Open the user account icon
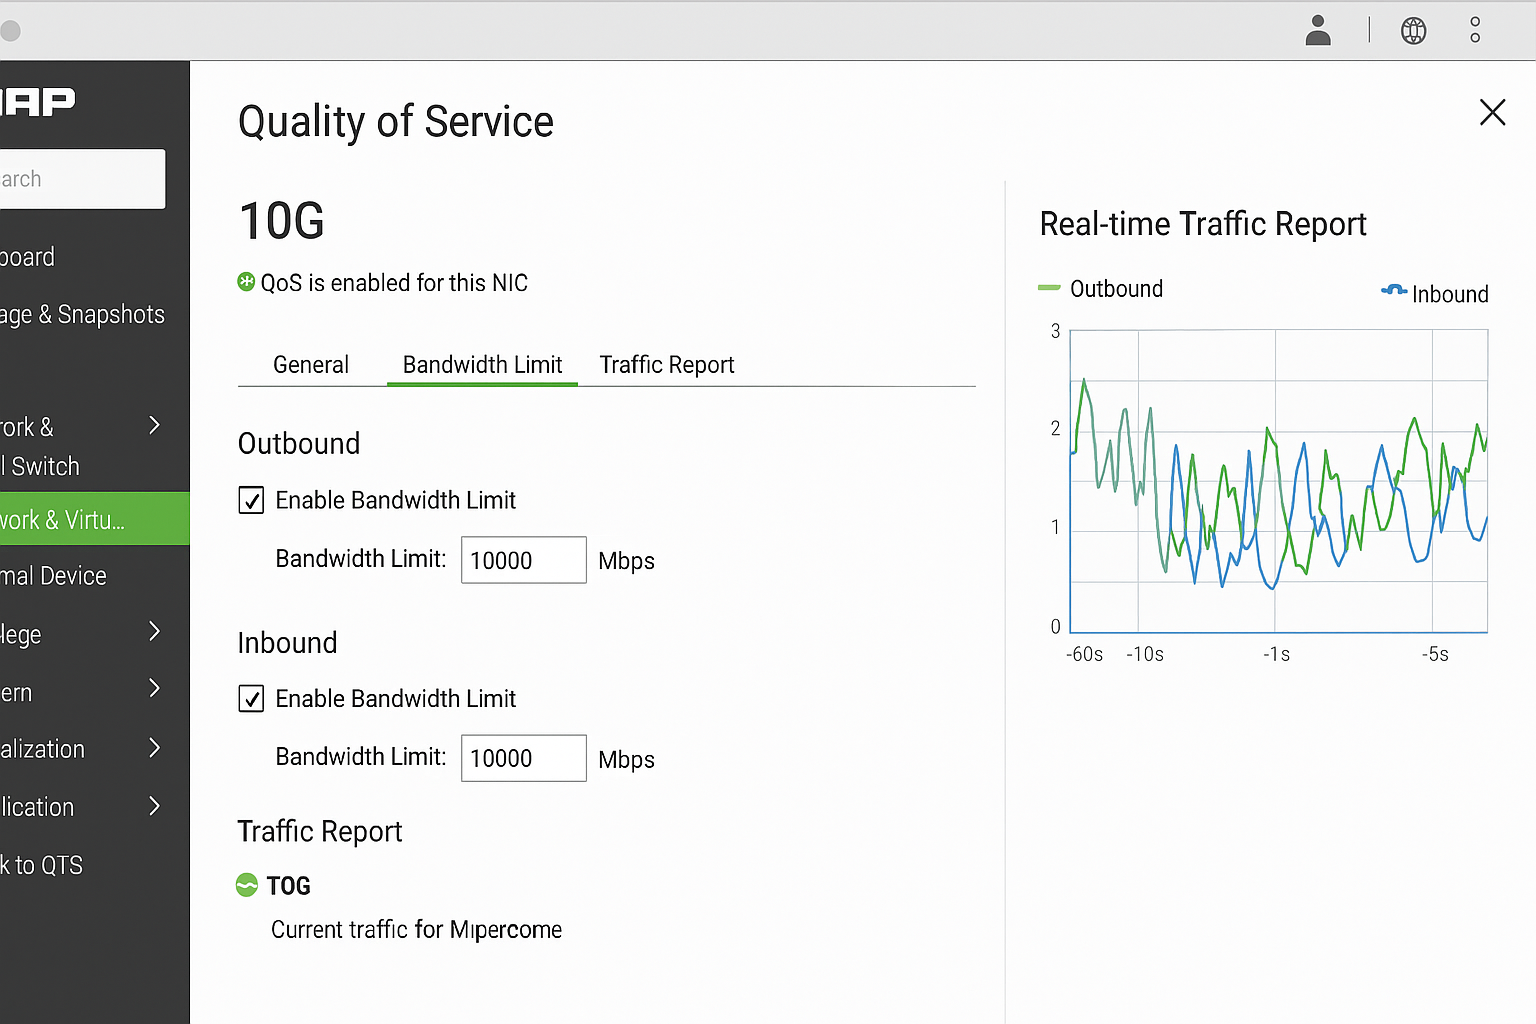1536x1024 pixels. click(1318, 30)
